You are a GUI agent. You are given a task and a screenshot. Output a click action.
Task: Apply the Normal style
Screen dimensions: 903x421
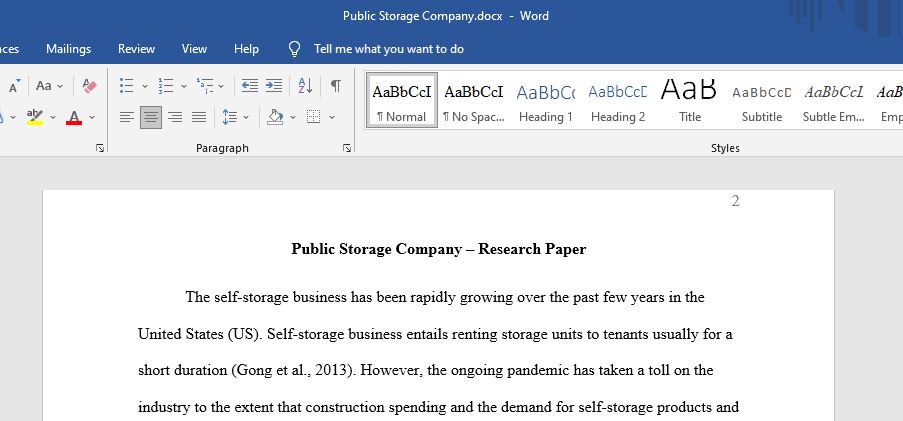402,100
